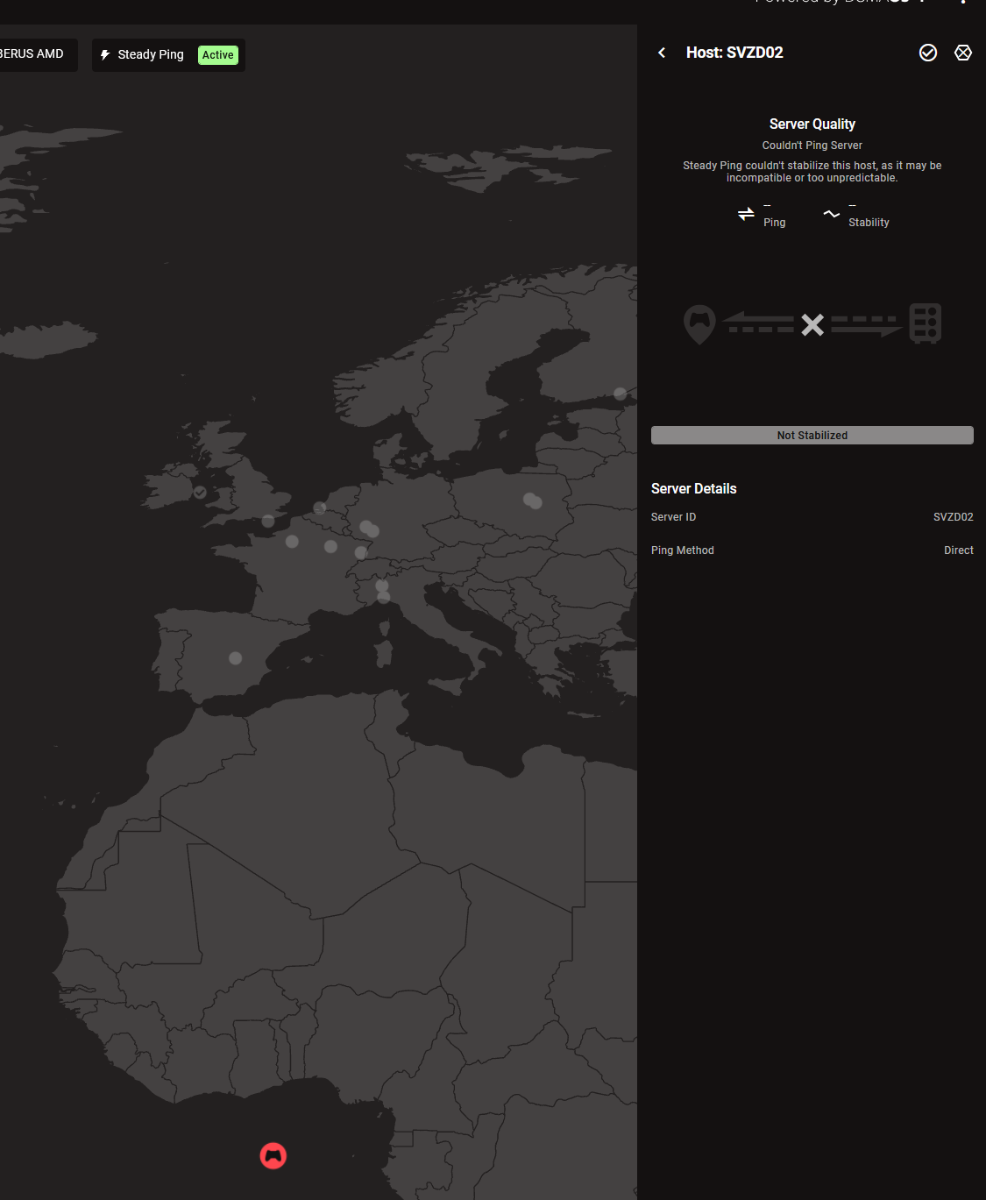Click the SVZD02 Server ID value
The width and height of the screenshot is (986, 1200).
(953, 517)
